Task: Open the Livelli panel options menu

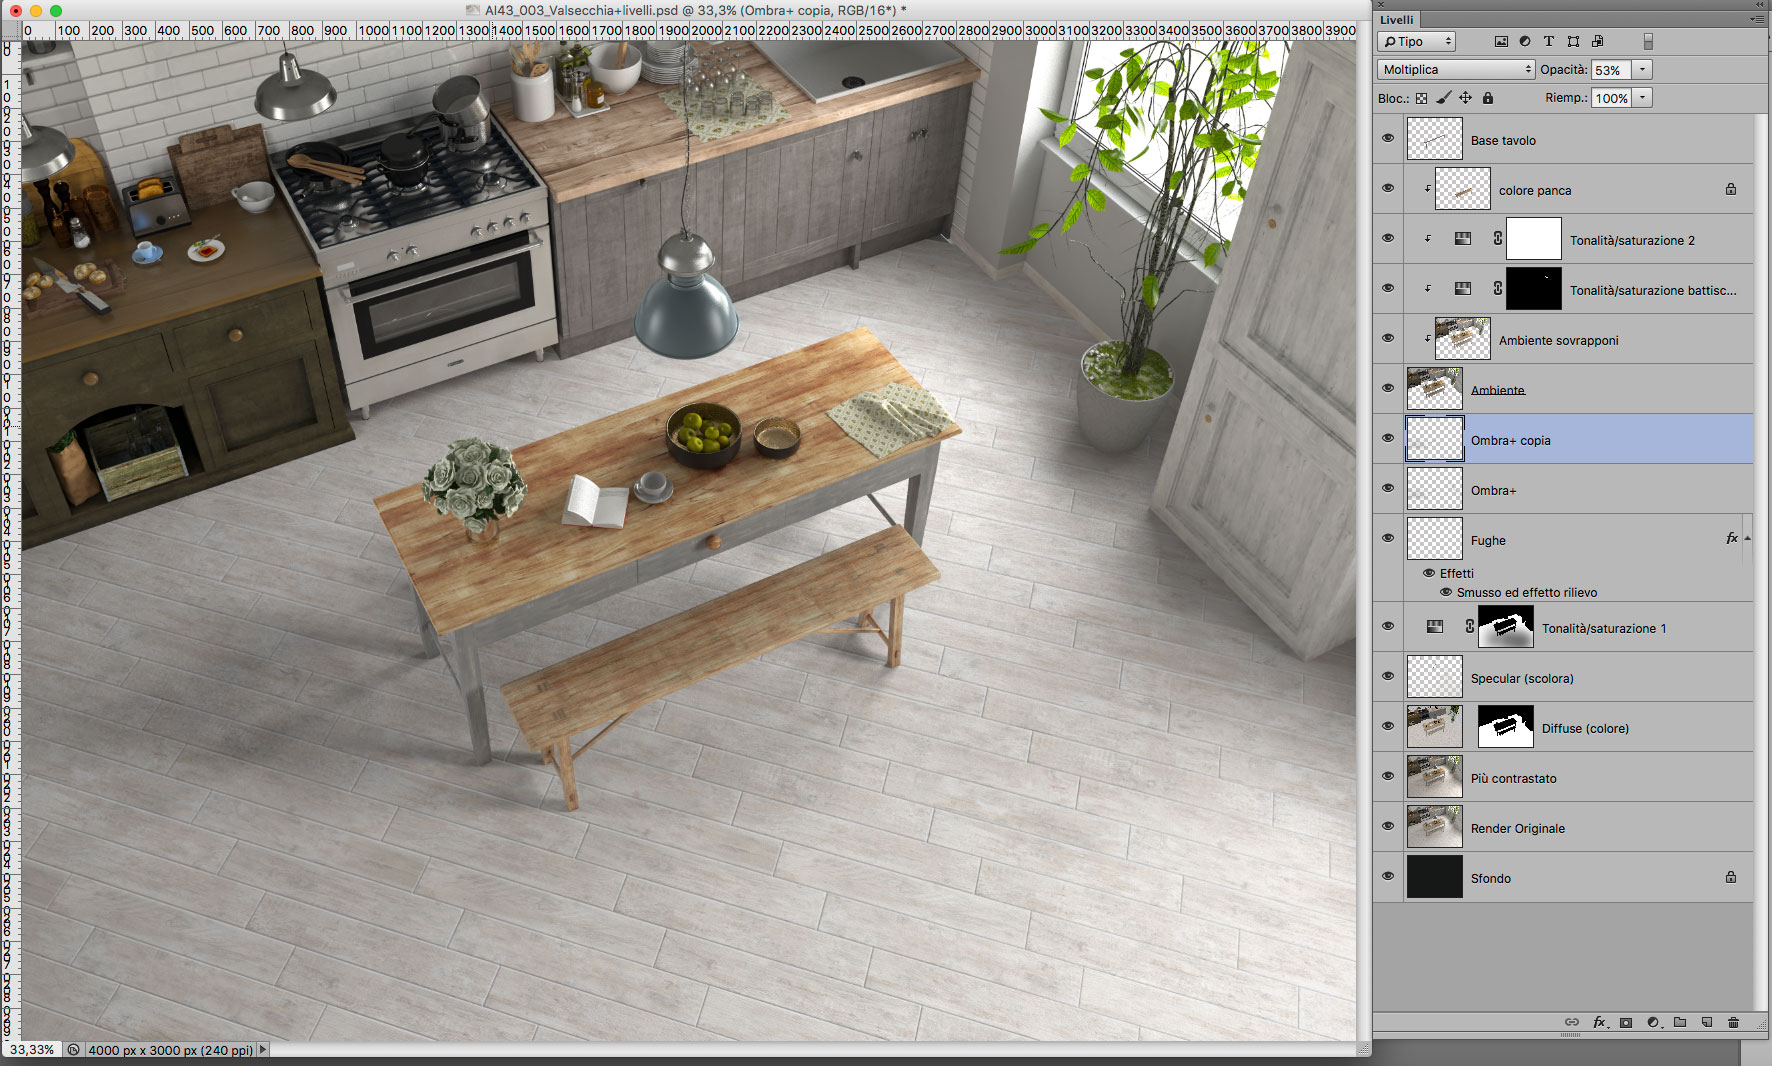Action: [1758, 19]
